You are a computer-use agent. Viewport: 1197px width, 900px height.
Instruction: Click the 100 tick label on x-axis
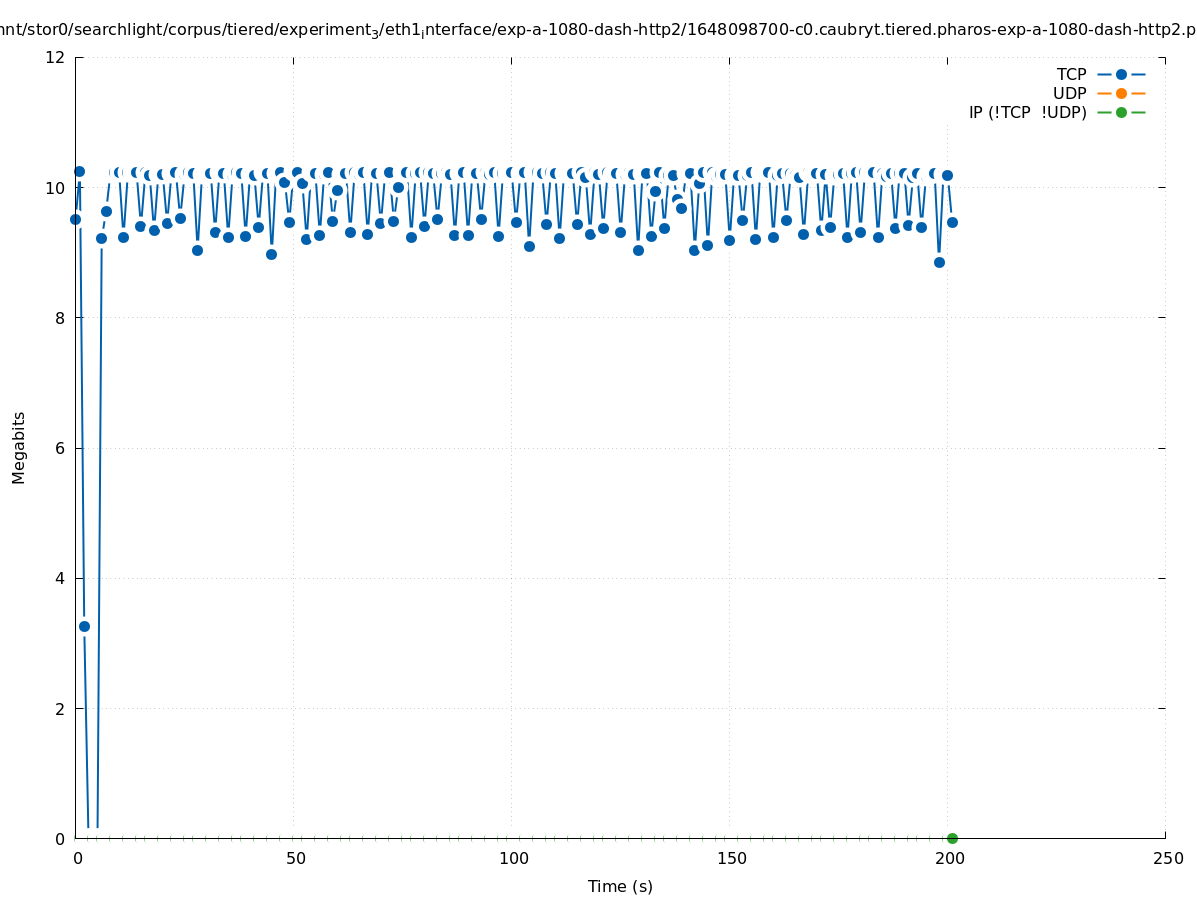[x=513, y=859]
